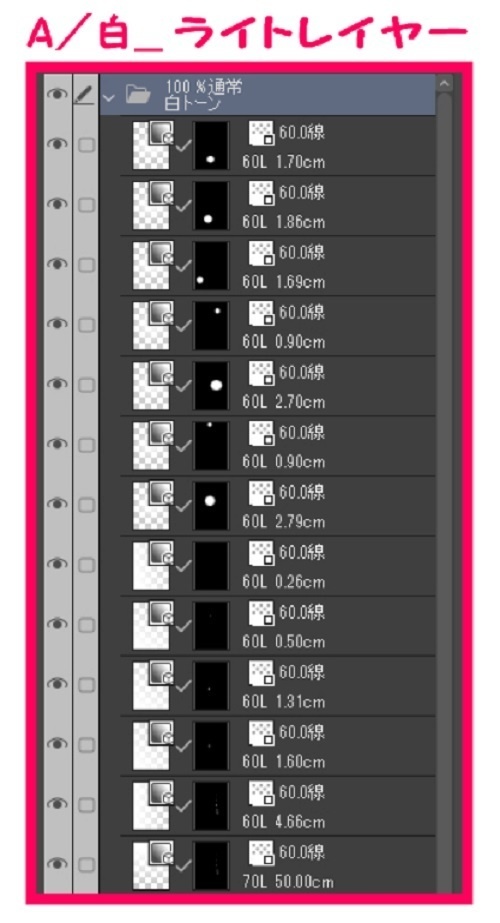Click gradient layer thumbnail of 60L 0.26cm

click(153, 565)
